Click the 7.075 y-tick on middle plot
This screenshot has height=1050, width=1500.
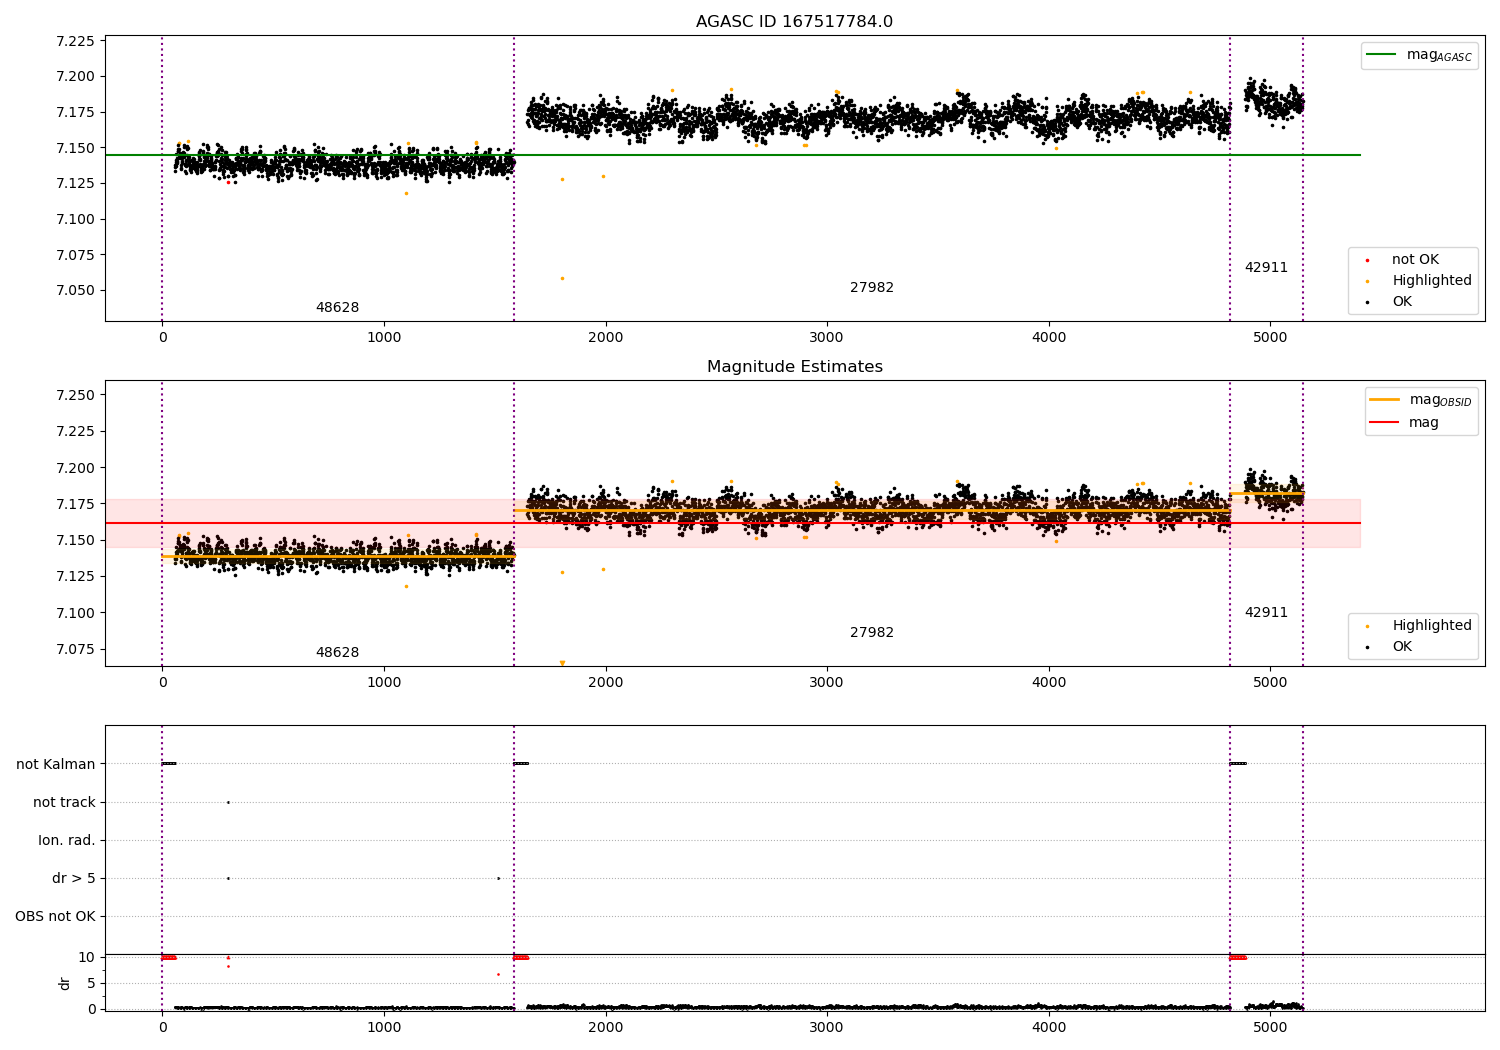click(x=75, y=650)
